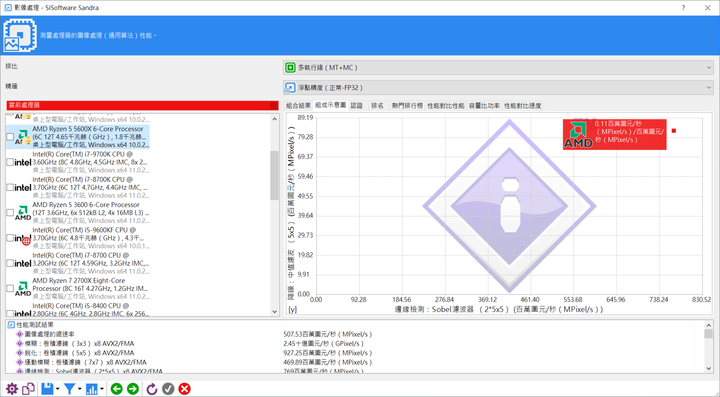720x397 pixels.
Task: Switch to the 排名 tab
Action: (377, 106)
